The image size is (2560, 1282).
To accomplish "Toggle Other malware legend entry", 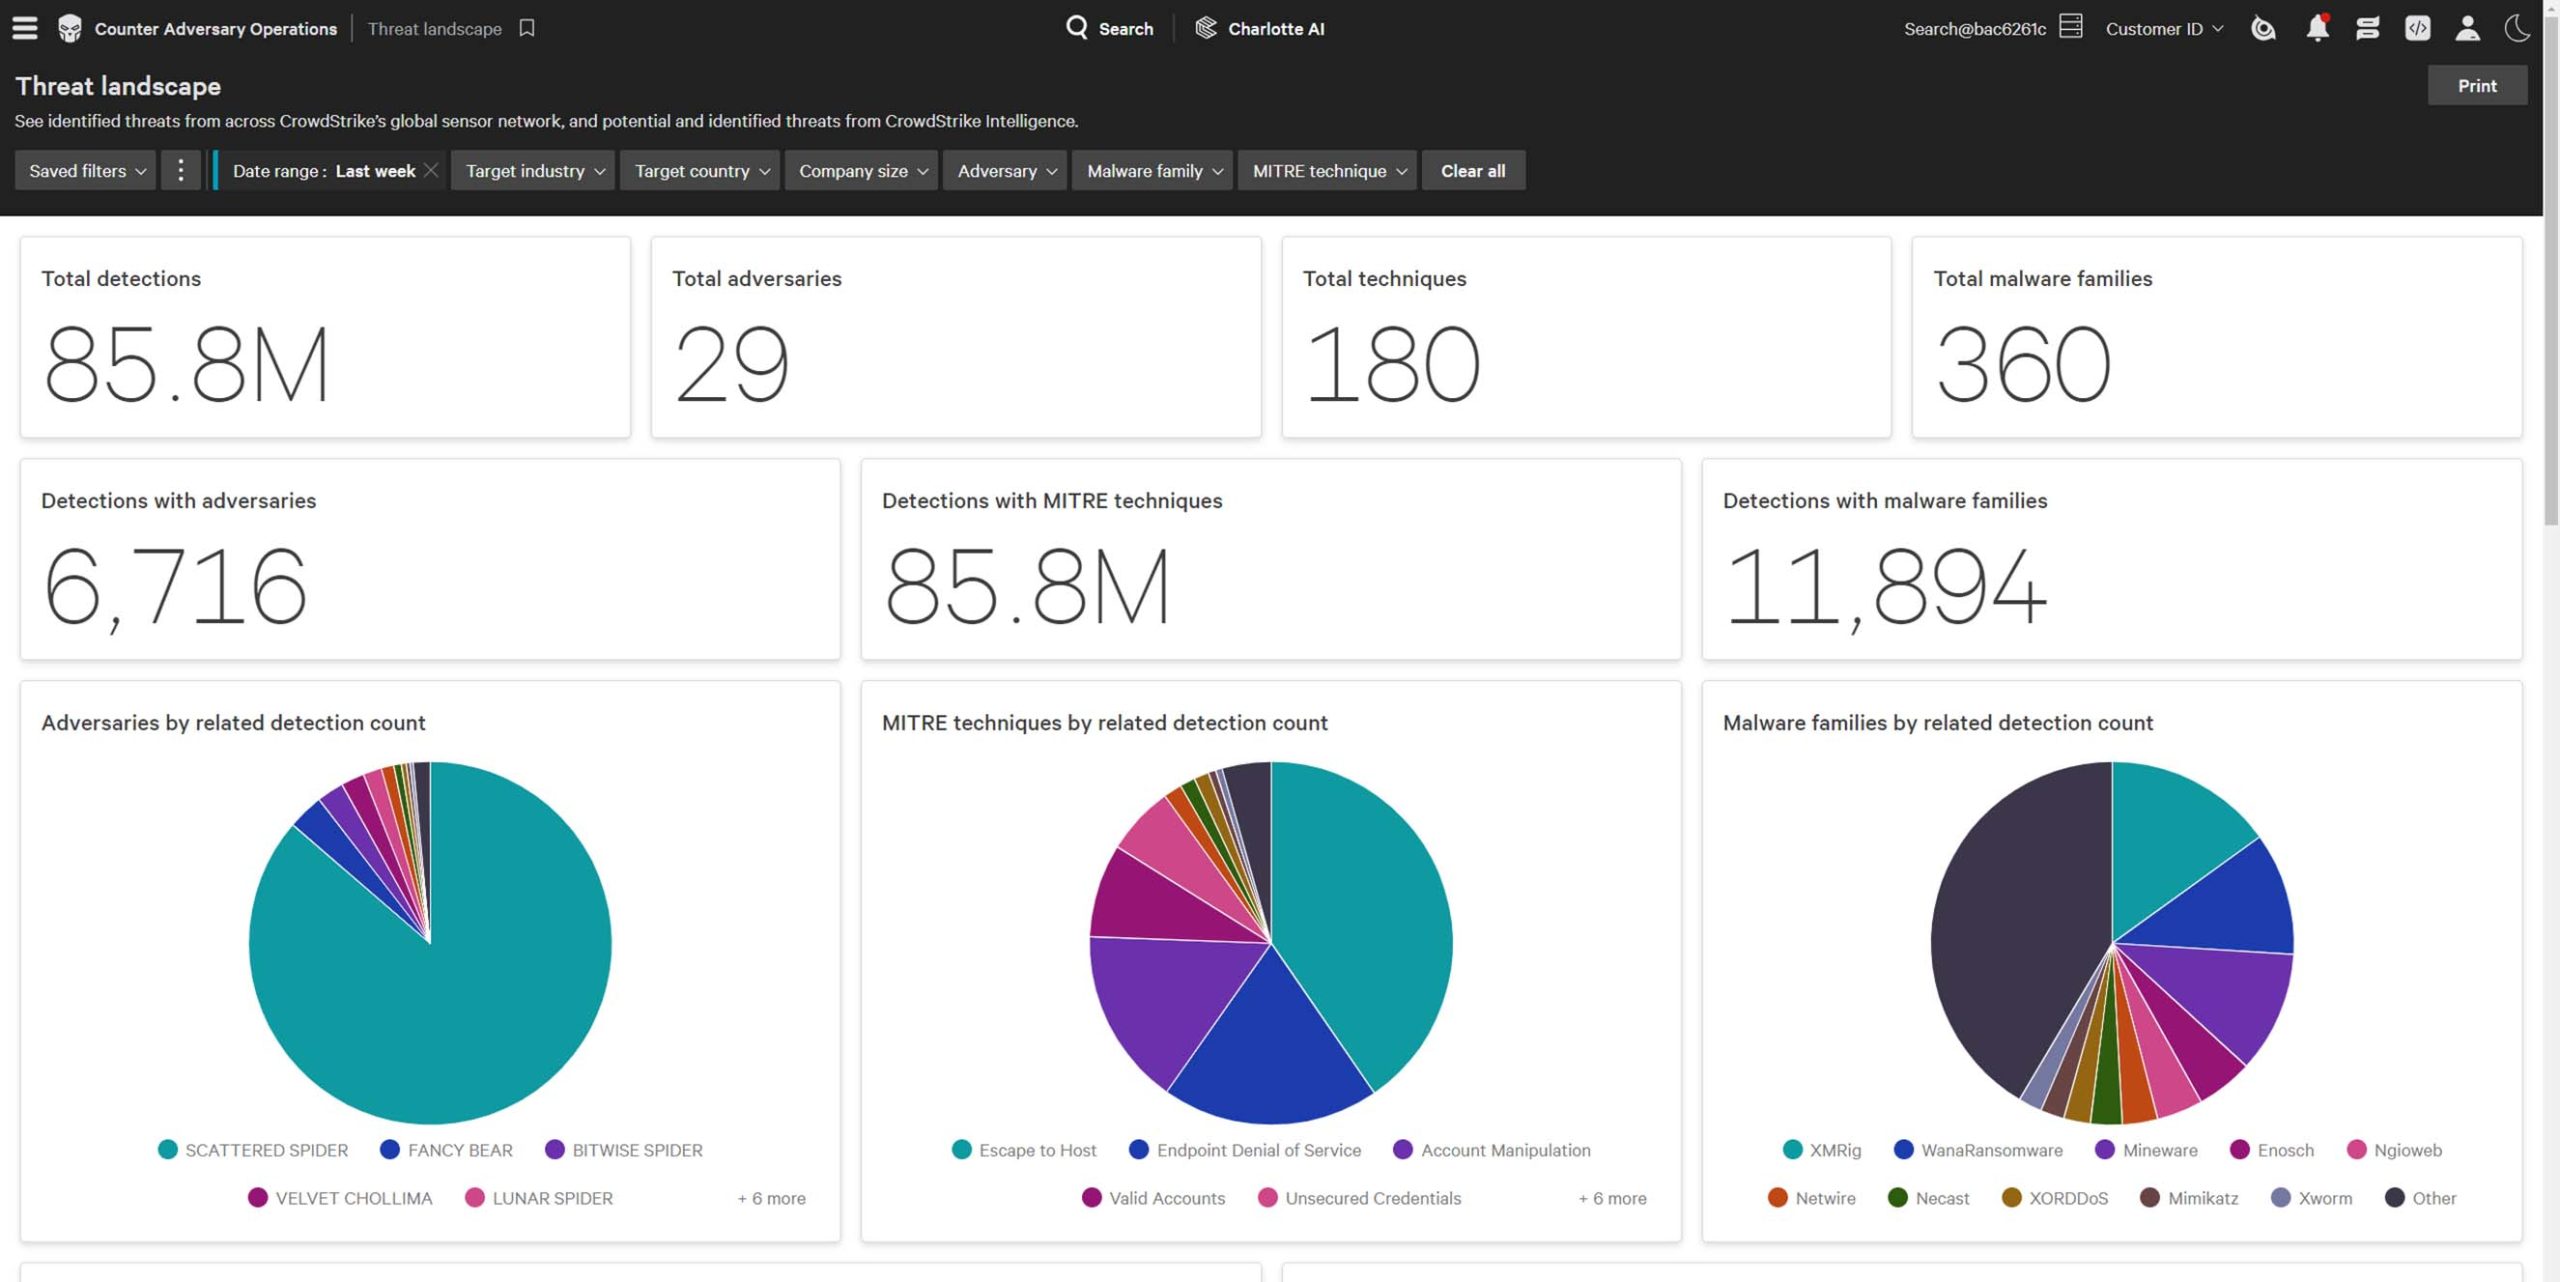I will (2420, 1197).
